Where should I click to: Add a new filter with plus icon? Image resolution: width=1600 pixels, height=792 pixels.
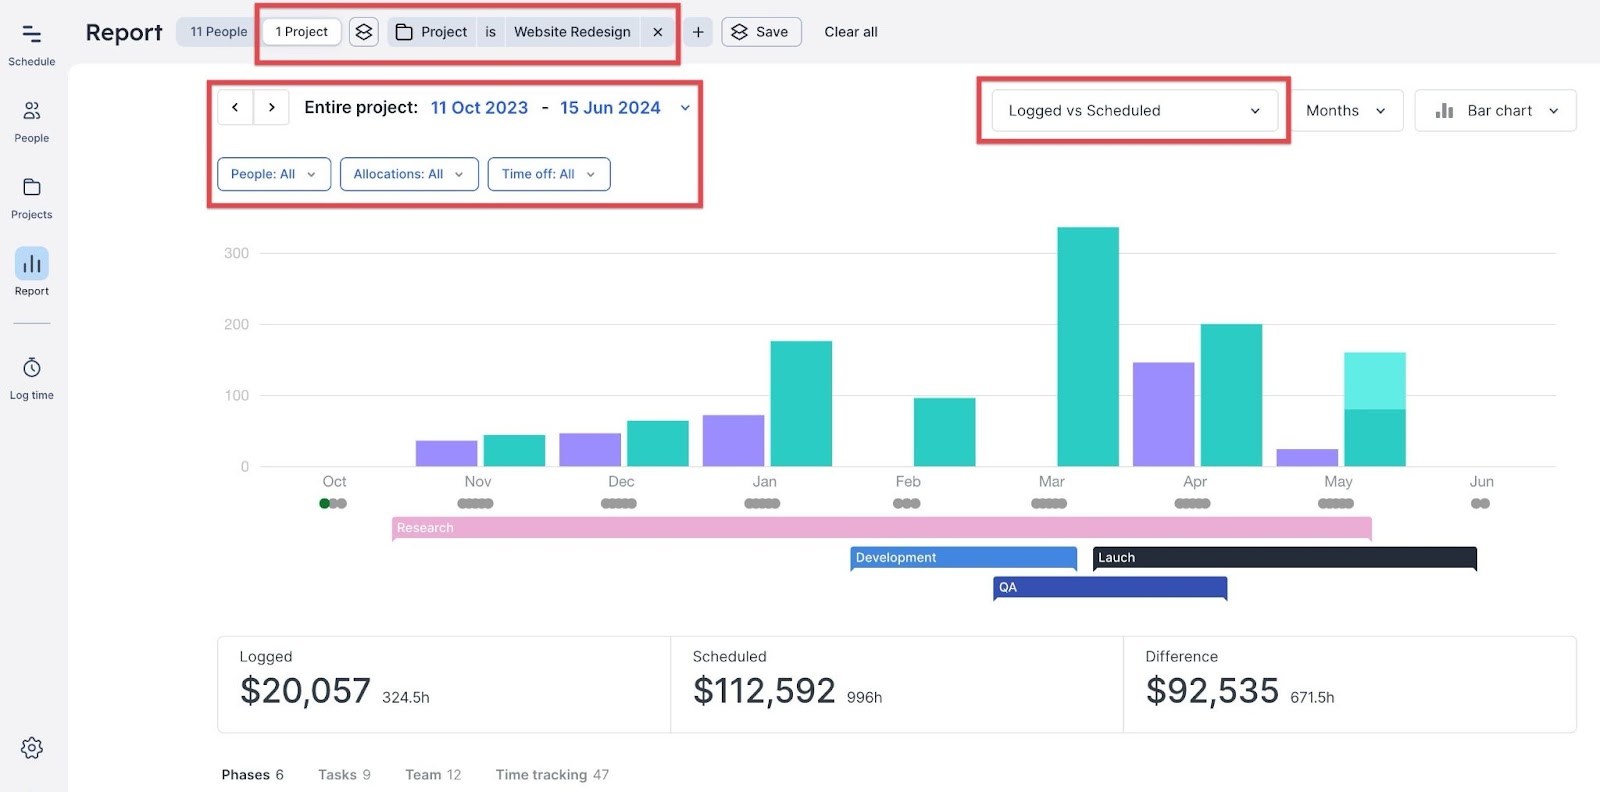(x=698, y=32)
